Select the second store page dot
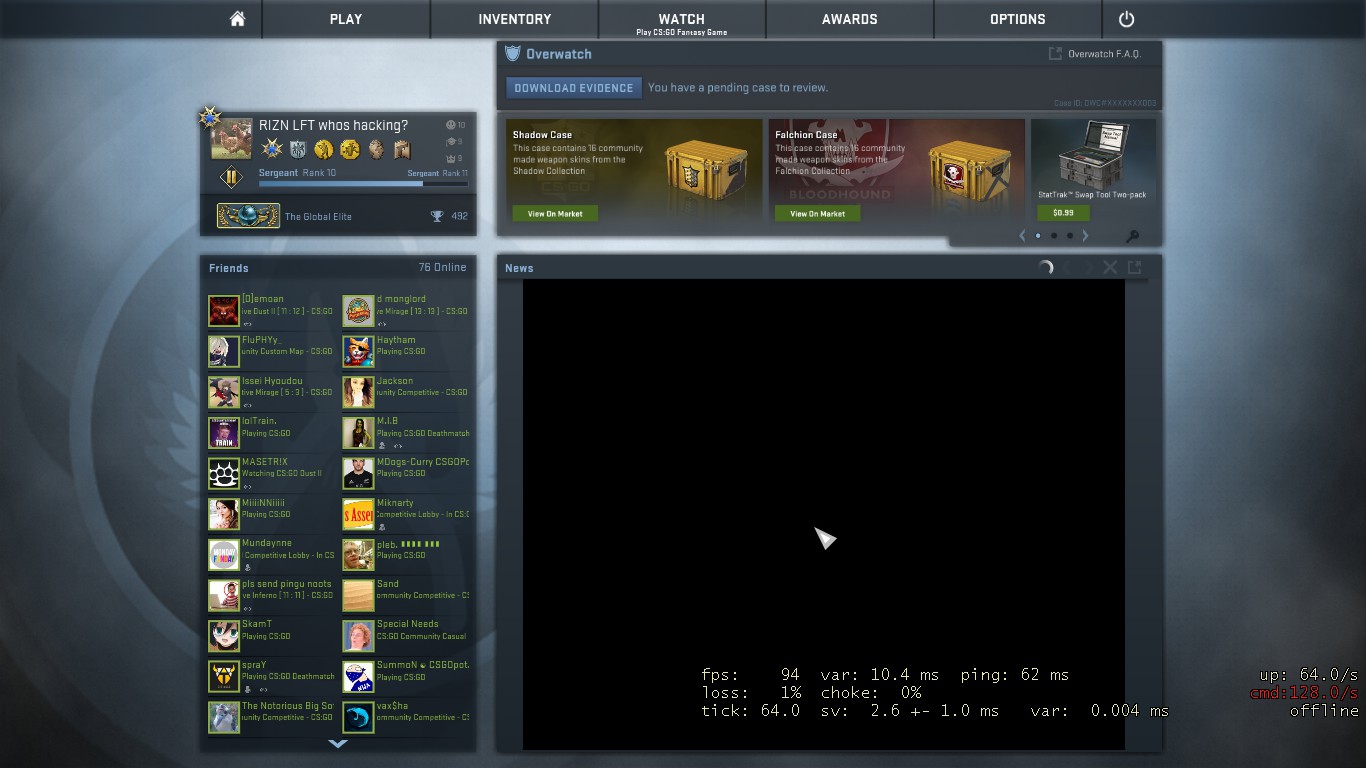Screen dimensions: 1366x768 pyautogui.click(x=1054, y=236)
